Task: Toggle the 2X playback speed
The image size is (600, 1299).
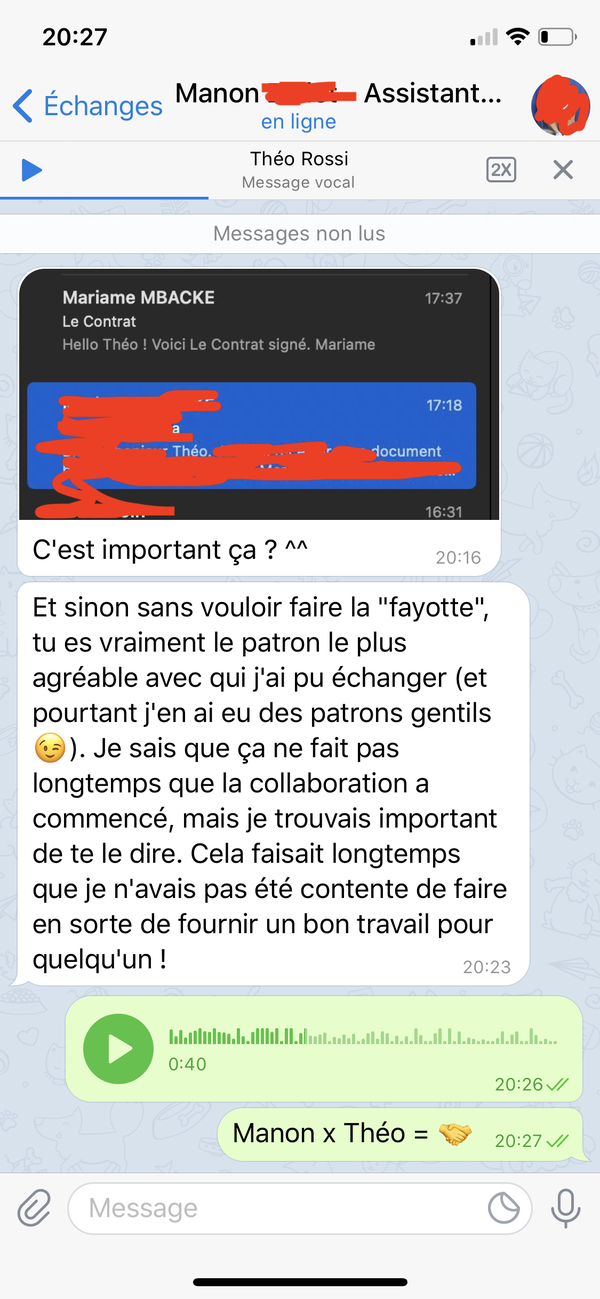Action: point(501,170)
